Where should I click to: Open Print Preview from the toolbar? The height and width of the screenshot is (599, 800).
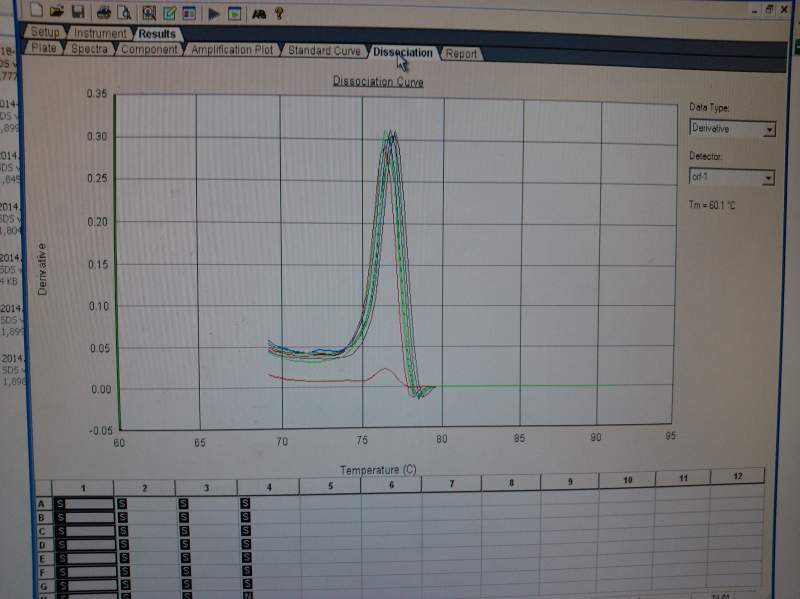(124, 12)
